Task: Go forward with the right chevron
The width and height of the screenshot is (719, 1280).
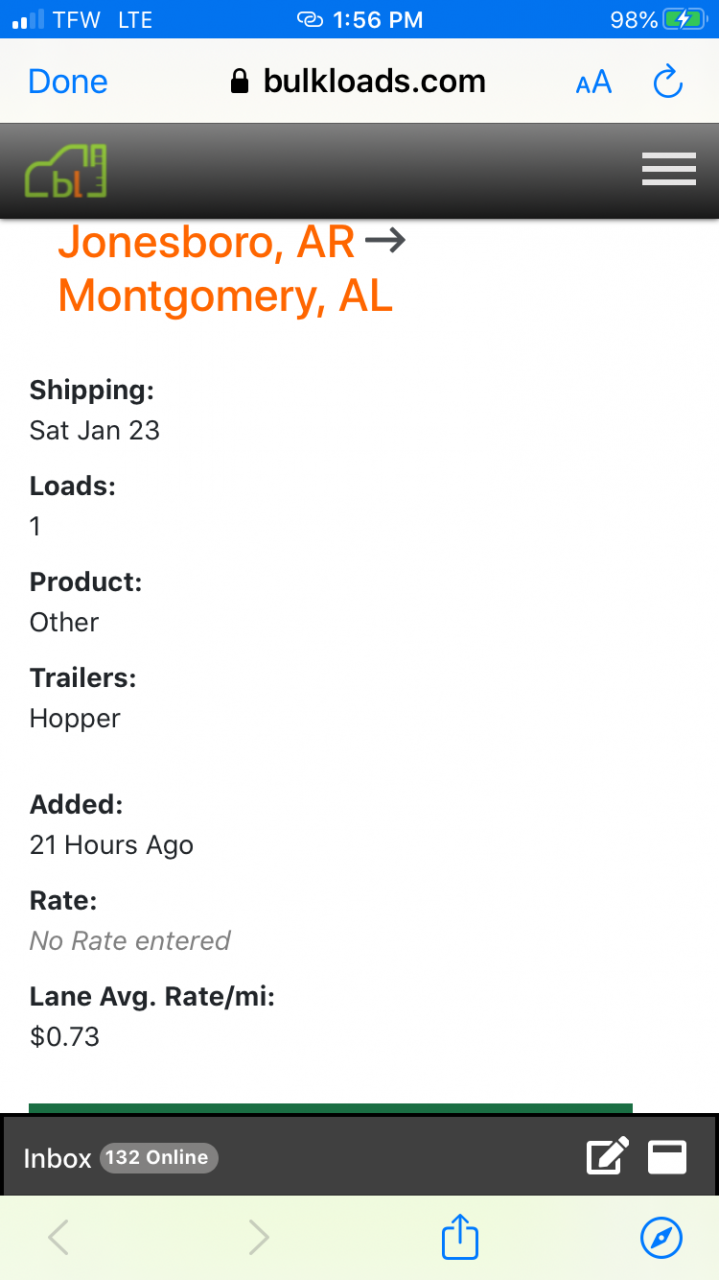Action: click(259, 1238)
